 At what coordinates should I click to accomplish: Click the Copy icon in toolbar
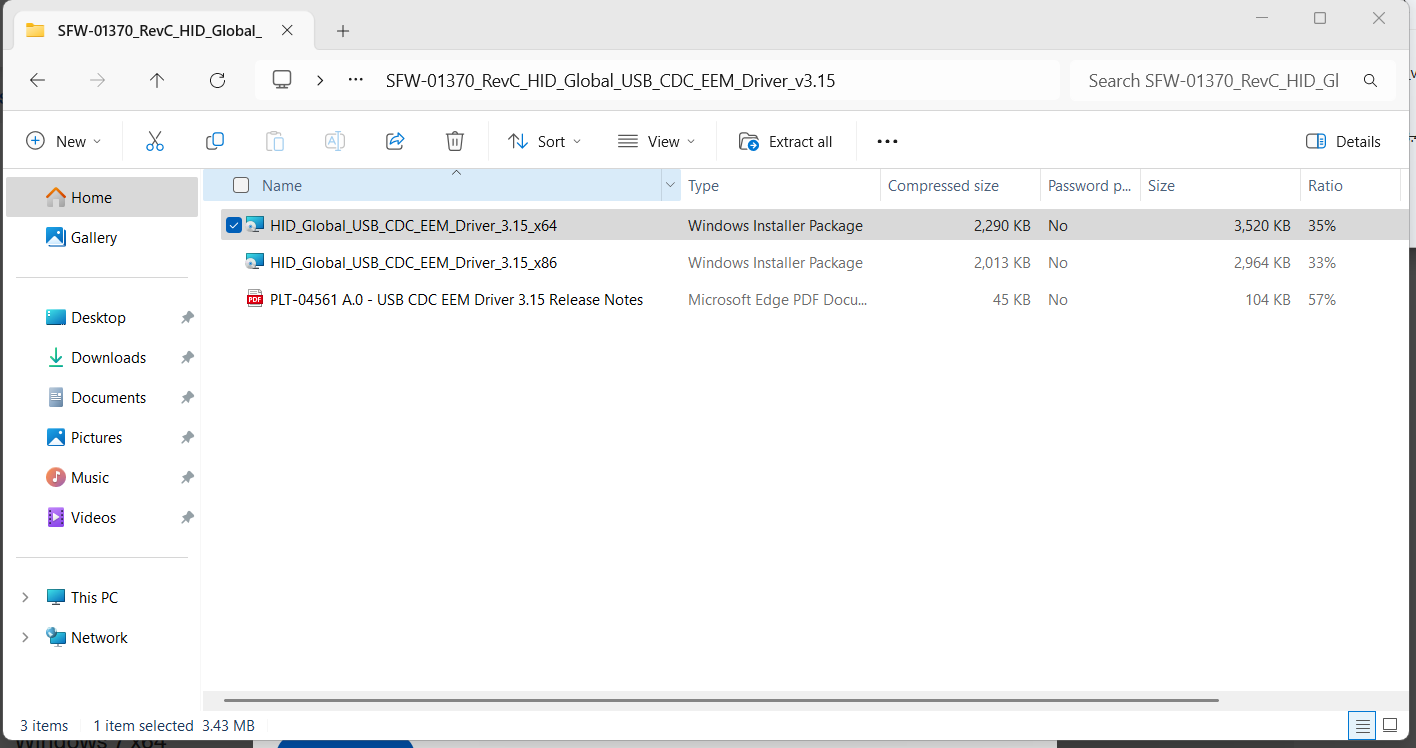pos(214,141)
